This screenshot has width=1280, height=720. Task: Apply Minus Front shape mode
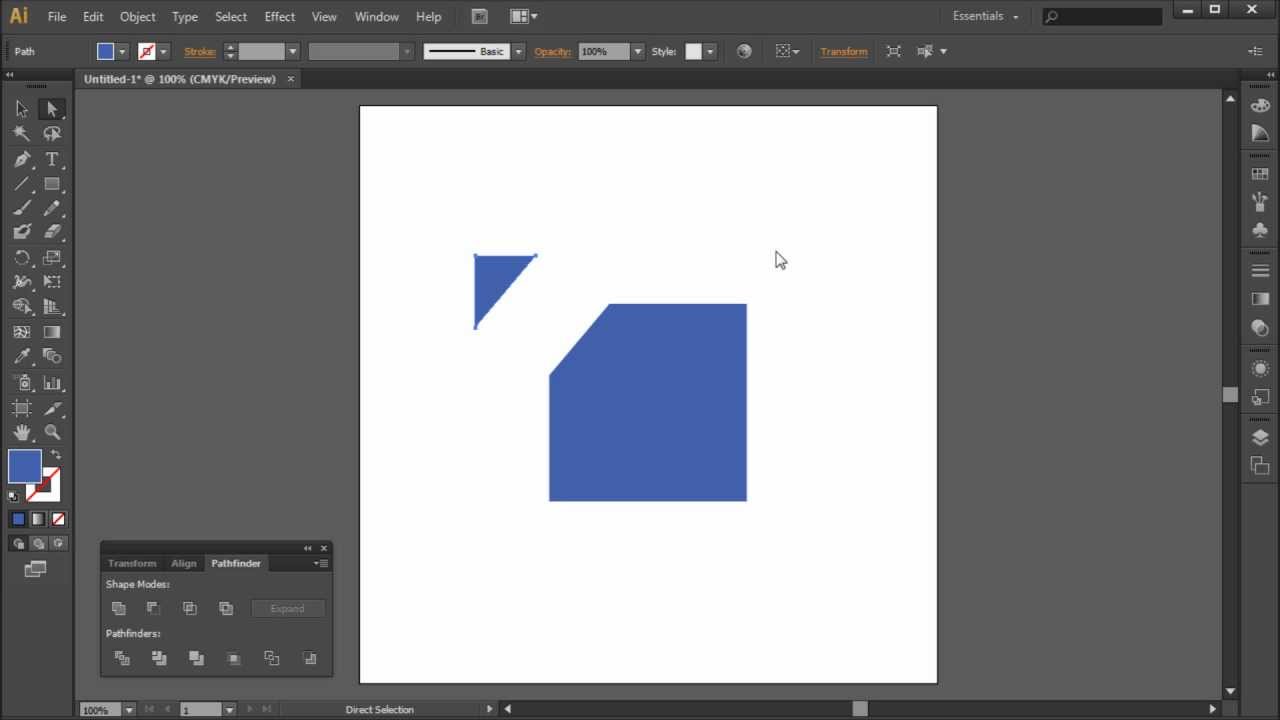tap(153, 608)
